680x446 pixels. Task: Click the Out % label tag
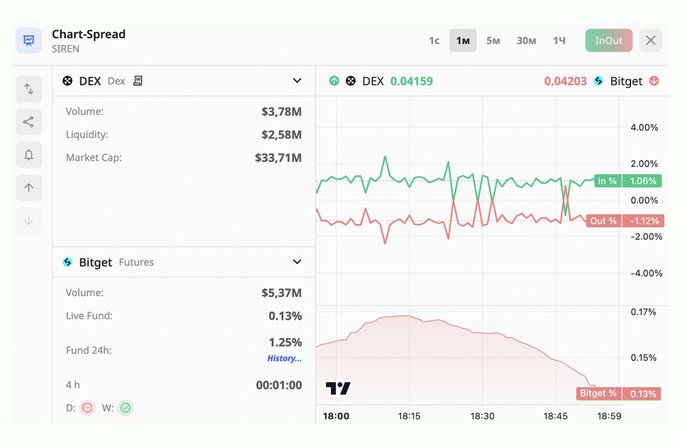(x=603, y=221)
